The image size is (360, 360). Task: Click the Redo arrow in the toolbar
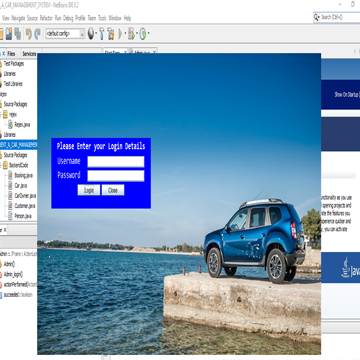[37, 34]
